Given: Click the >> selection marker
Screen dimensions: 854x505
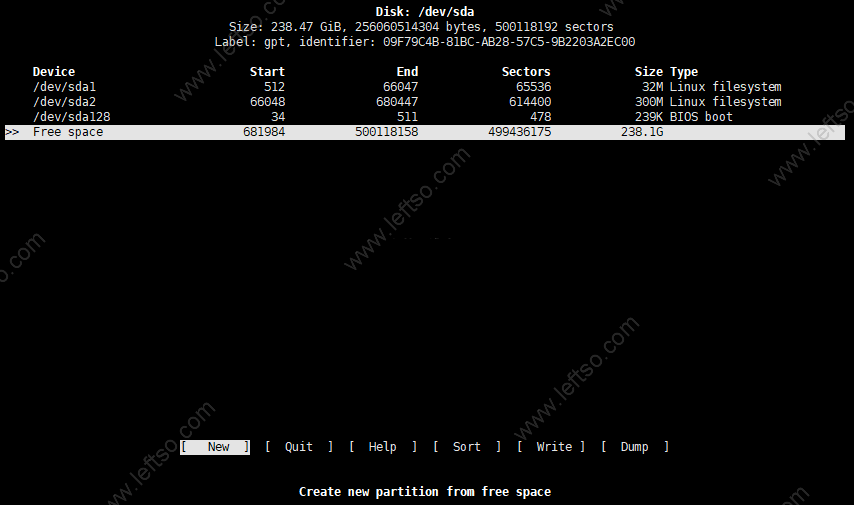Looking at the screenshot, I should pyautogui.click(x=12, y=132).
